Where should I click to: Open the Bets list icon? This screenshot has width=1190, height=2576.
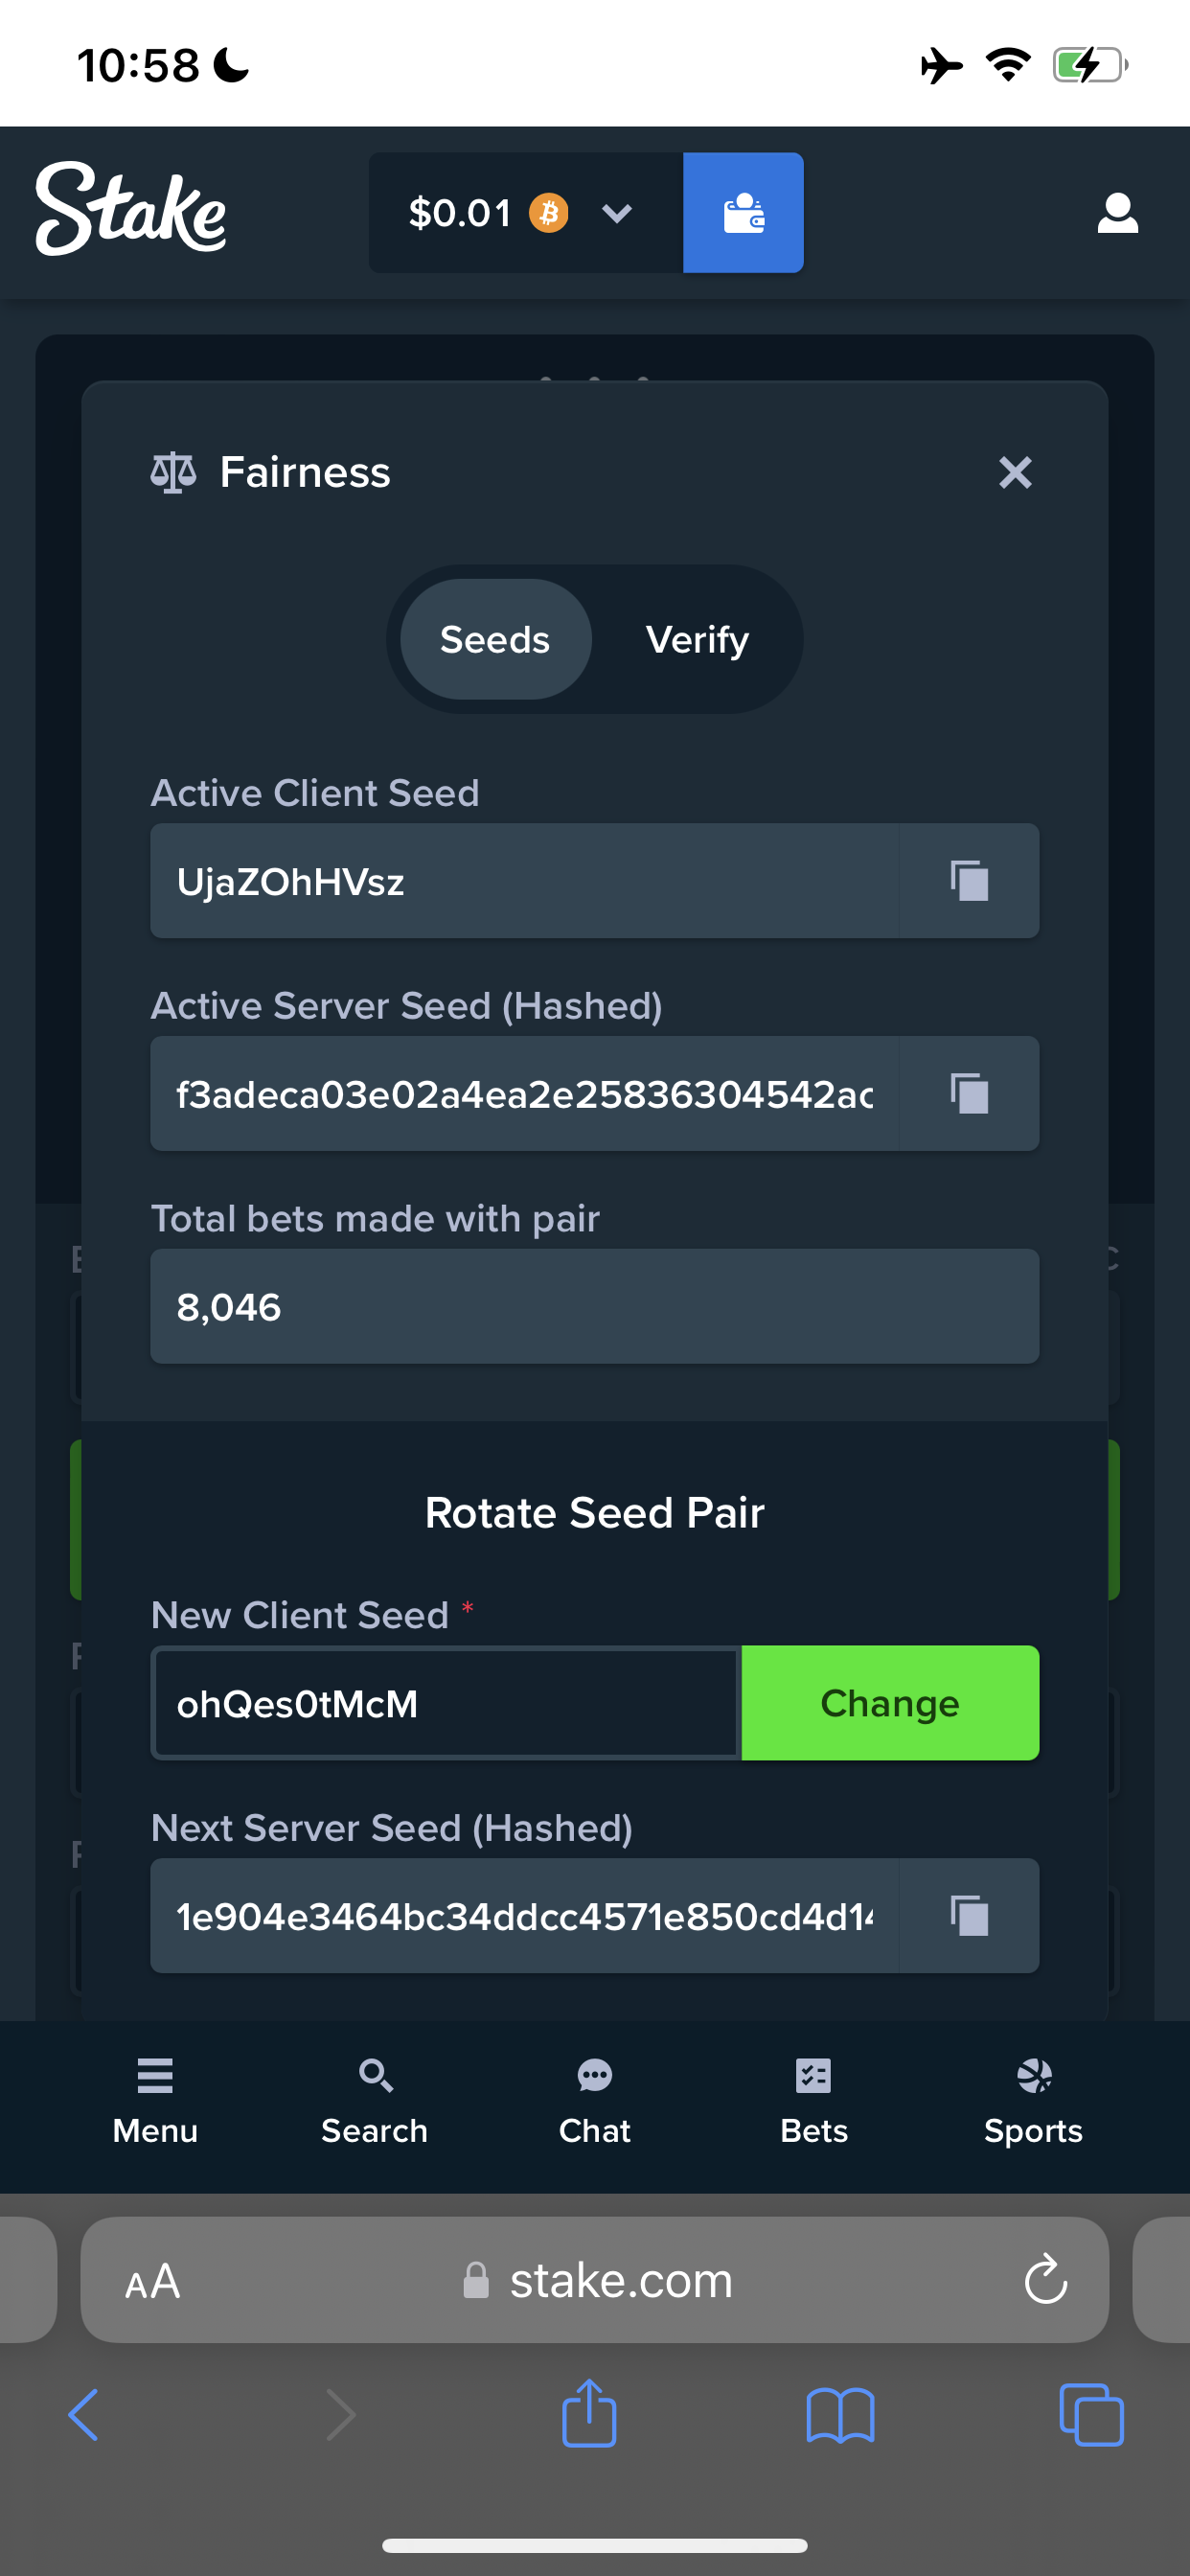814,2076
